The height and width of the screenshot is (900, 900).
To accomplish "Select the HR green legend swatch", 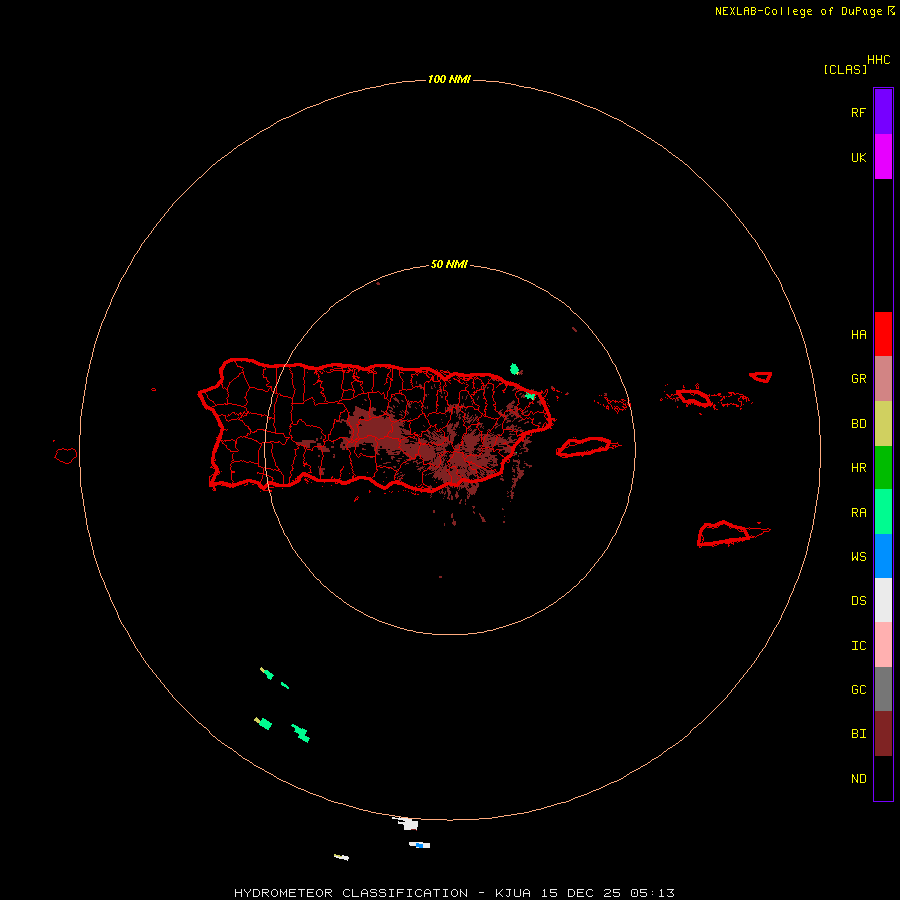I will 883,468.
